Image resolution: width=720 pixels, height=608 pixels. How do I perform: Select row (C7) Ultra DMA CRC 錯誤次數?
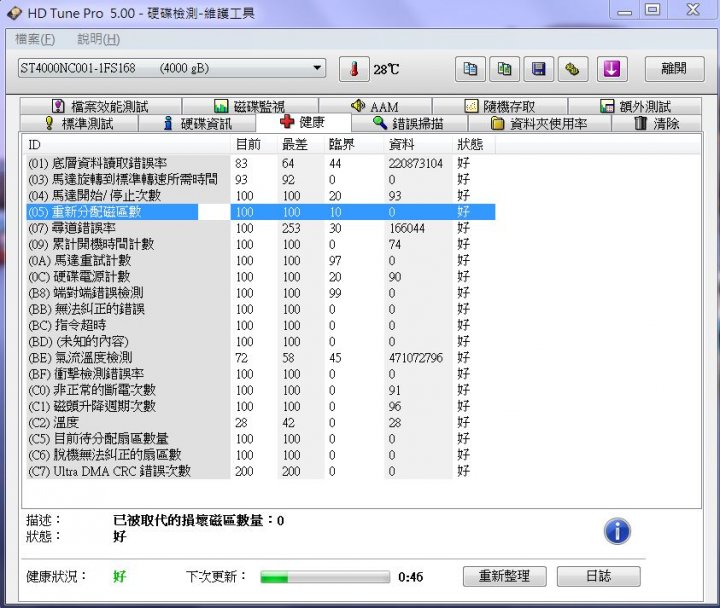click(x=261, y=471)
